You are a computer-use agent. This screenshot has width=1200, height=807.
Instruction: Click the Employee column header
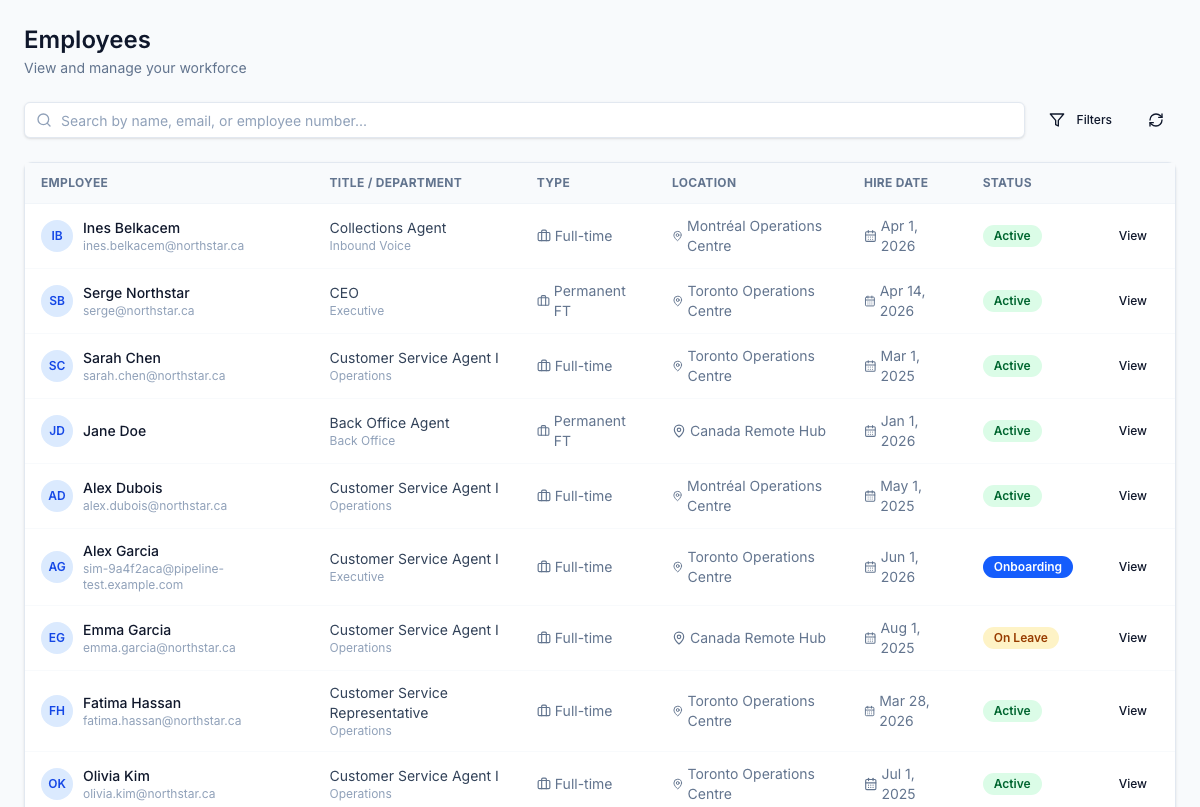click(x=74, y=183)
